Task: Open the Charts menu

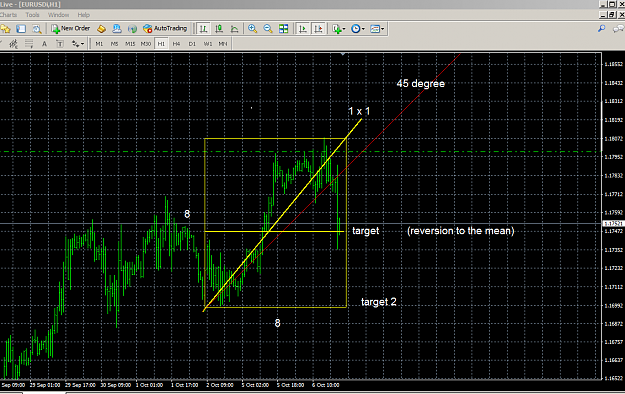Action: point(8,15)
